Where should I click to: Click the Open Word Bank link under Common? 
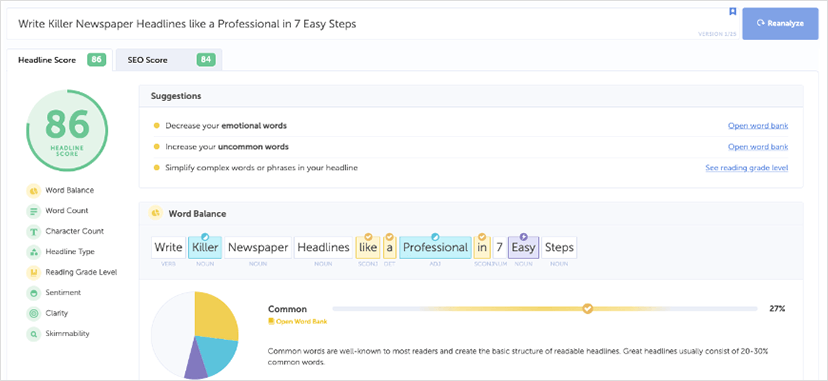(298, 321)
